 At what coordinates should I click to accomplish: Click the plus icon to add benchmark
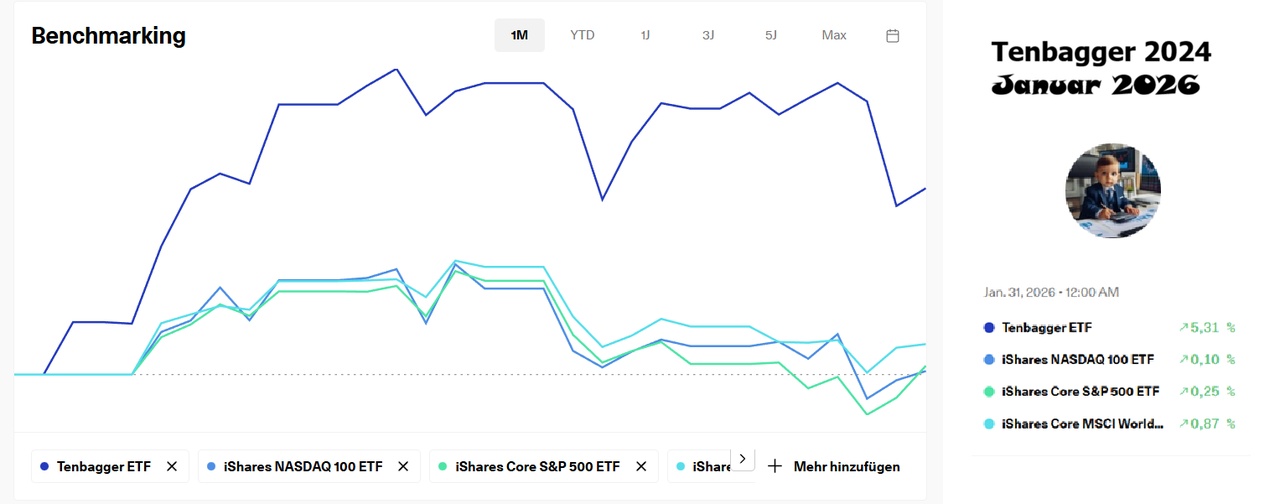click(774, 466)
